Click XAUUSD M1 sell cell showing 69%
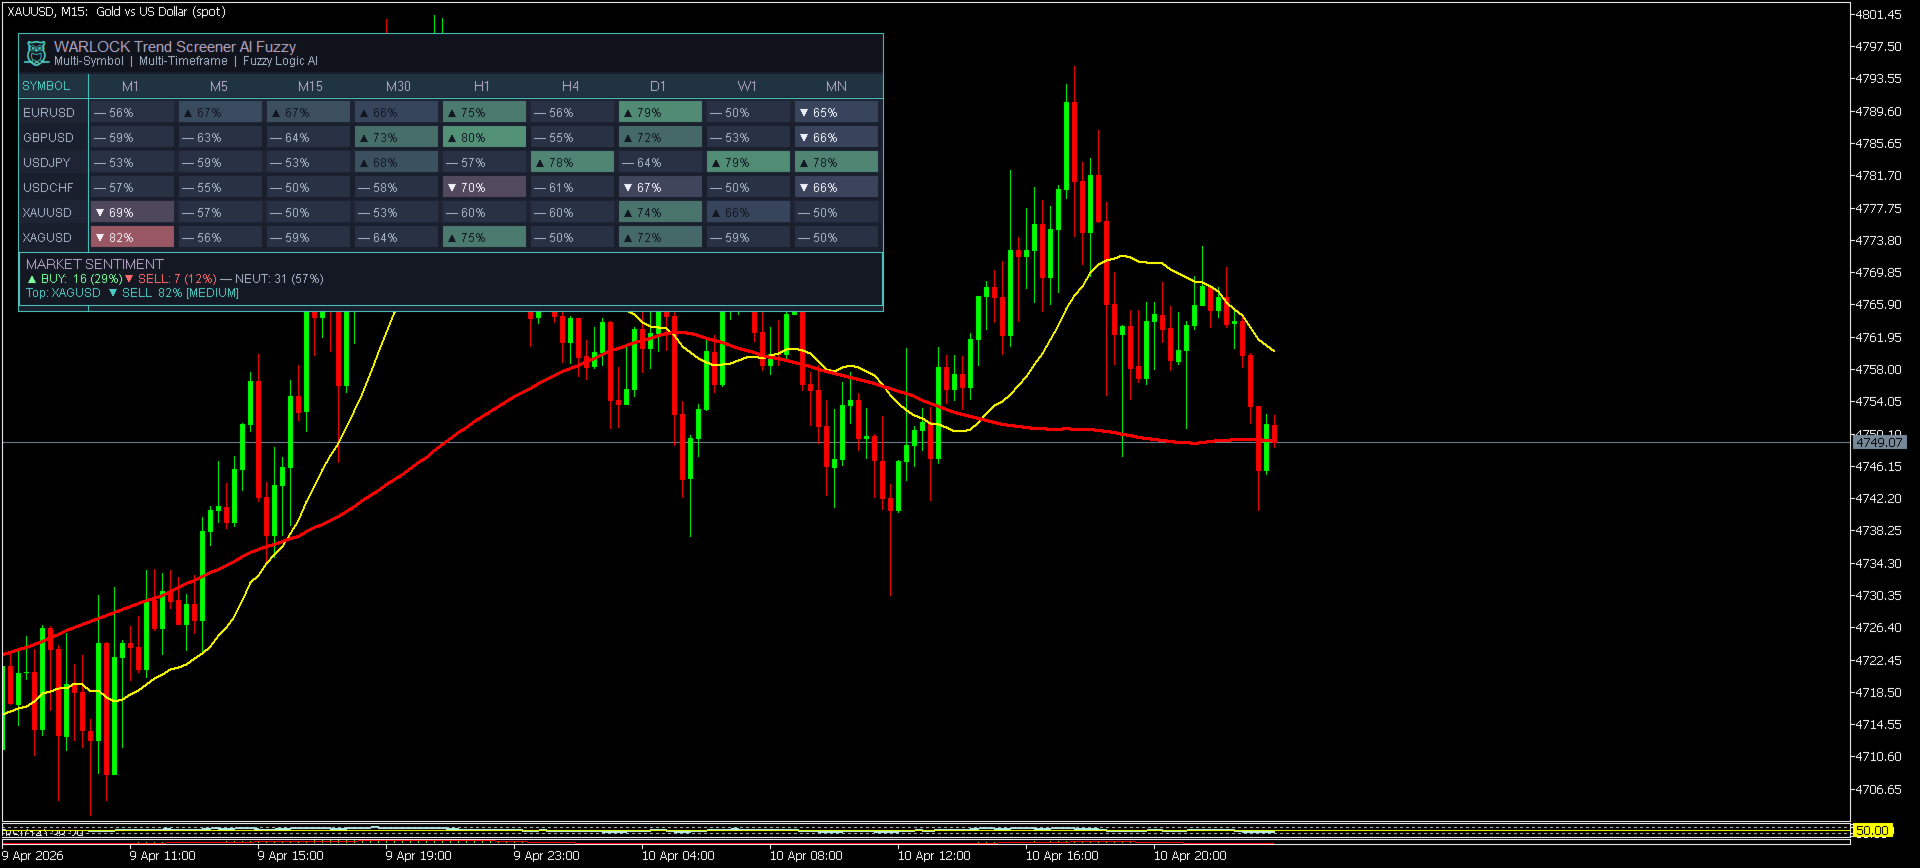The image size is (1920, 868). pos(132,212)
